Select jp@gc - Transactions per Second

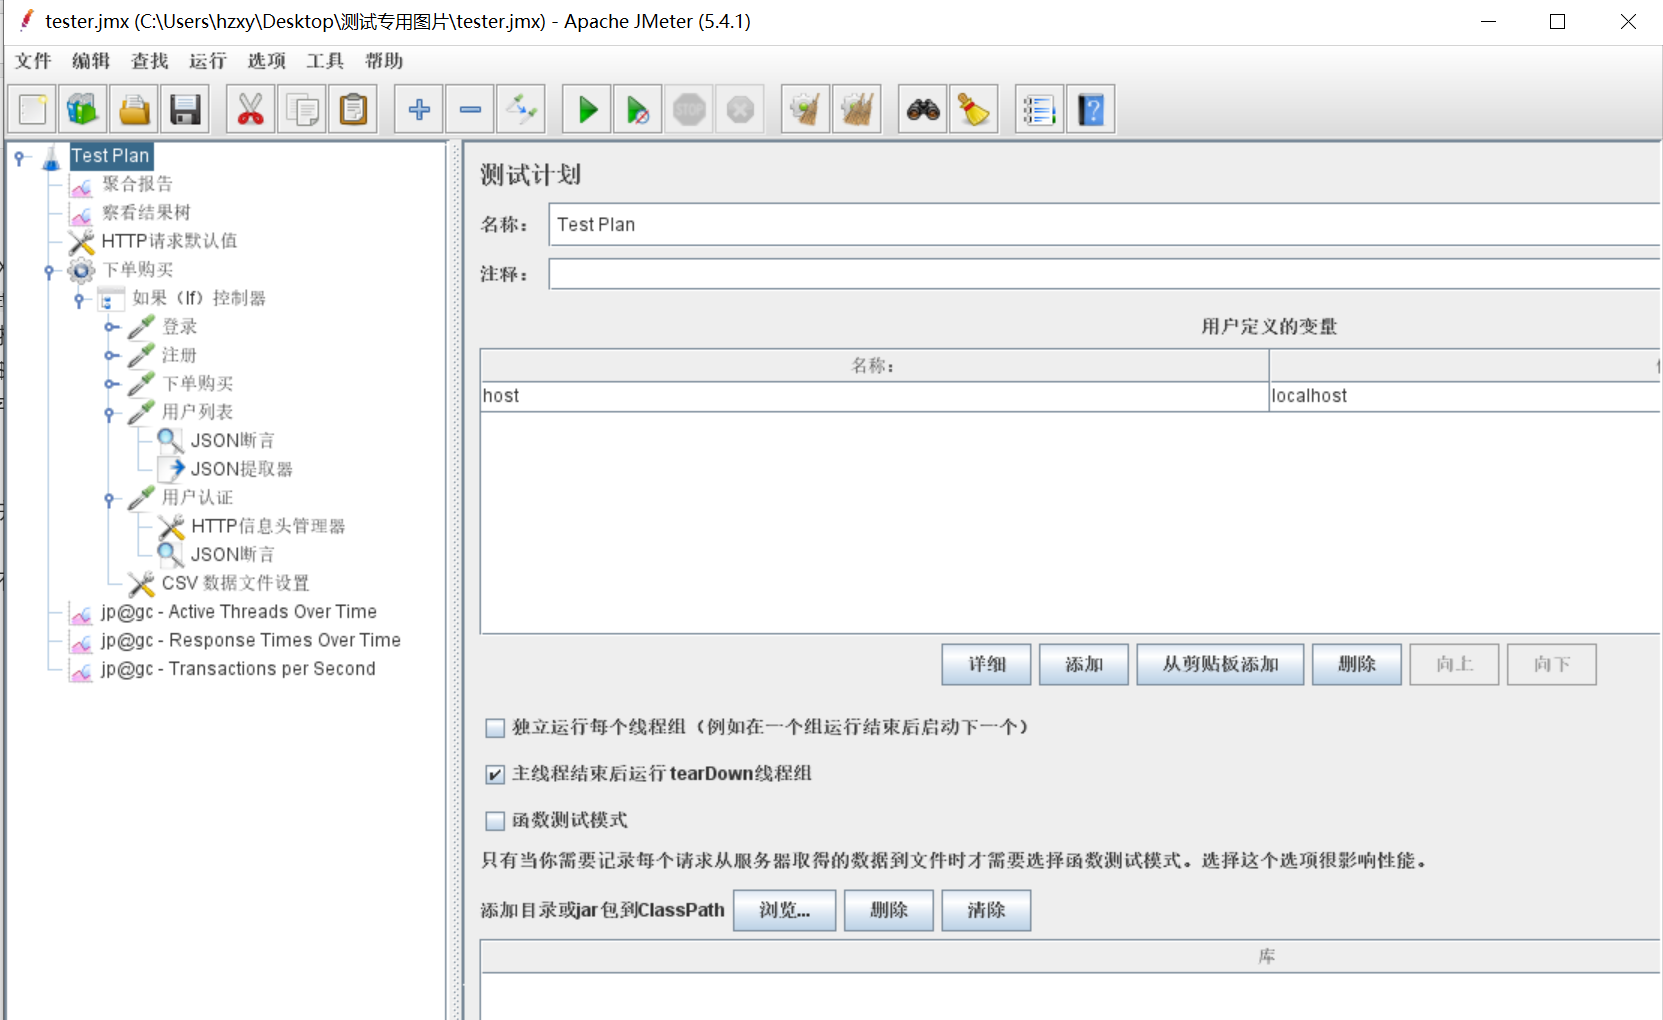pos(238,669)
